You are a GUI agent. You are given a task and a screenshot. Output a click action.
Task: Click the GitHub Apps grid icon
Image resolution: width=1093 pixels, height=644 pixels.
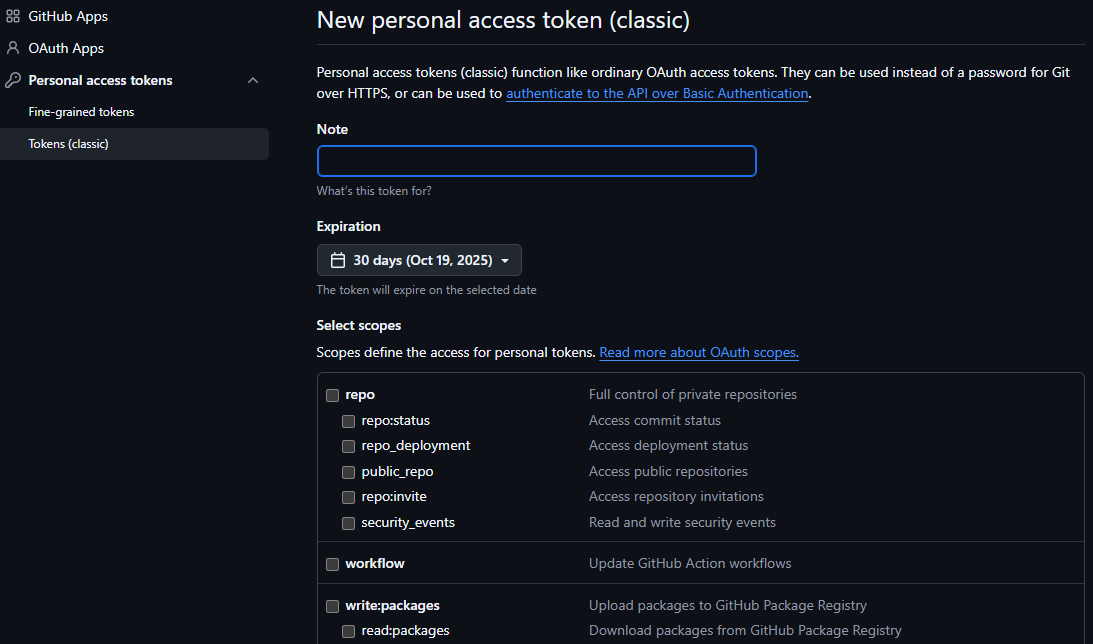pos(13,16)
